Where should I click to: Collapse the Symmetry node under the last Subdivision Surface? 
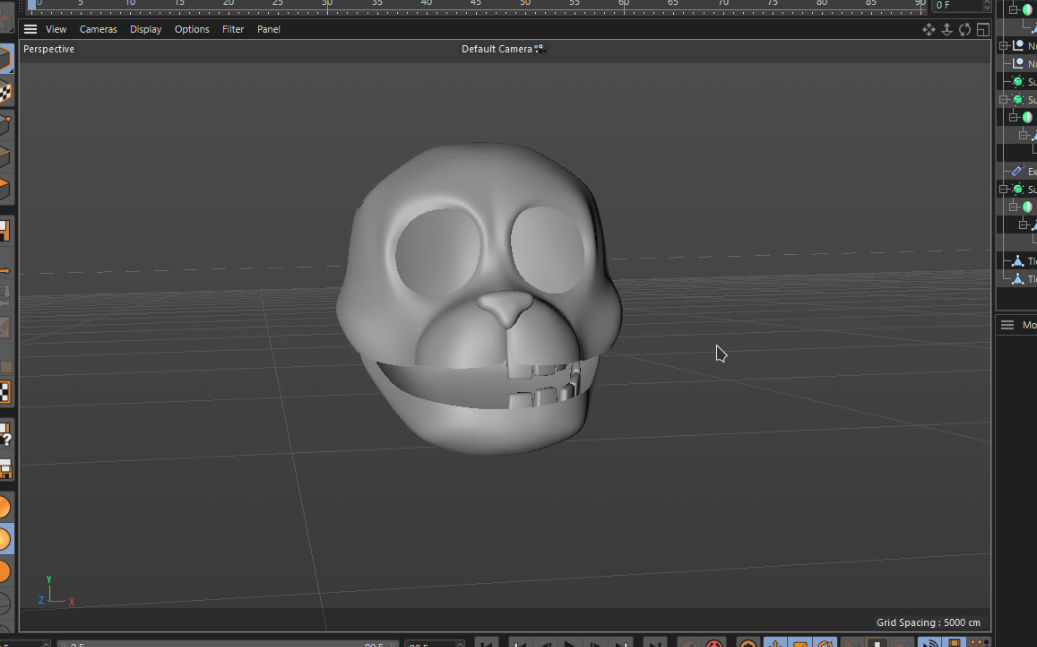pos(1013,207)
